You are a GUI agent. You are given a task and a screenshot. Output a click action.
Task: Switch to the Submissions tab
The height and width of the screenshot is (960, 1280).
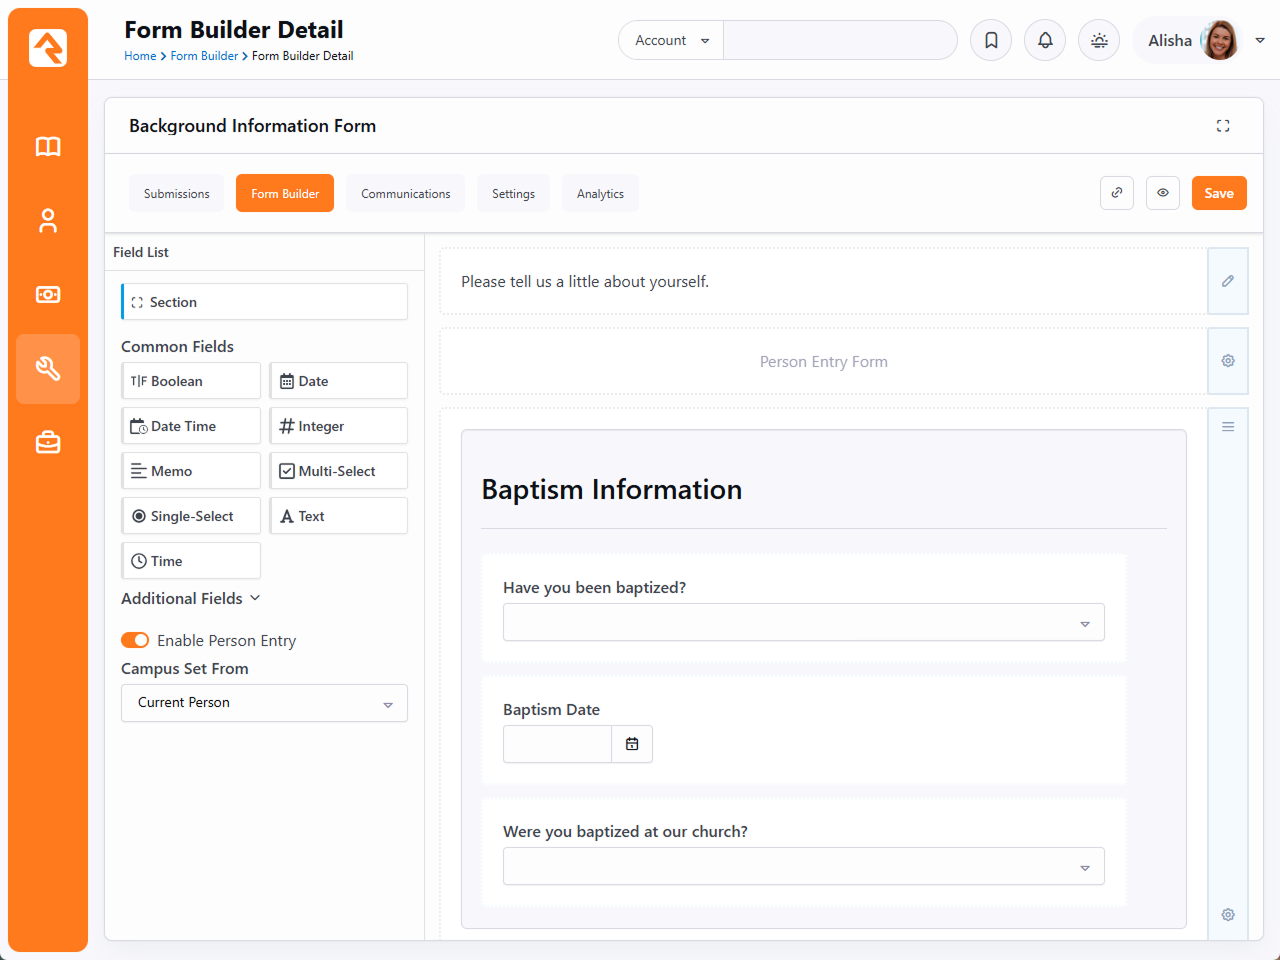177,193
